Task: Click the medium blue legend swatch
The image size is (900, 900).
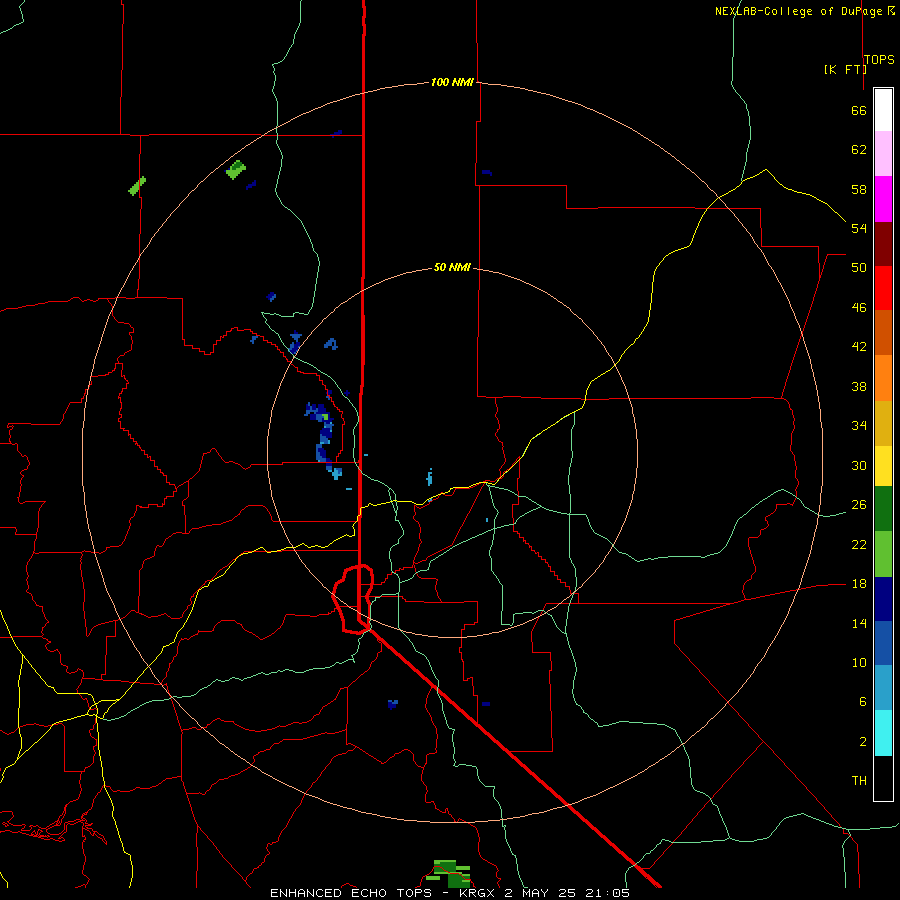Action: (x=883, y=643)
